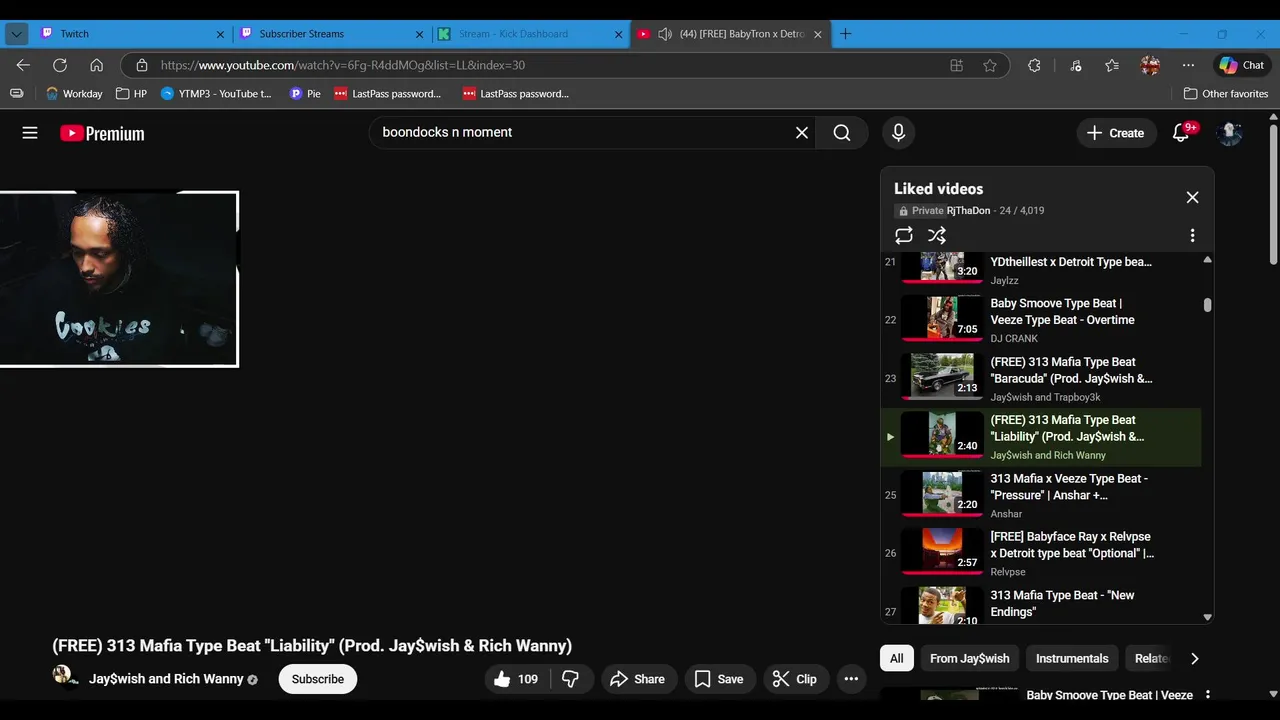Open browser extensions puzzle icon

click(1034, 65)
